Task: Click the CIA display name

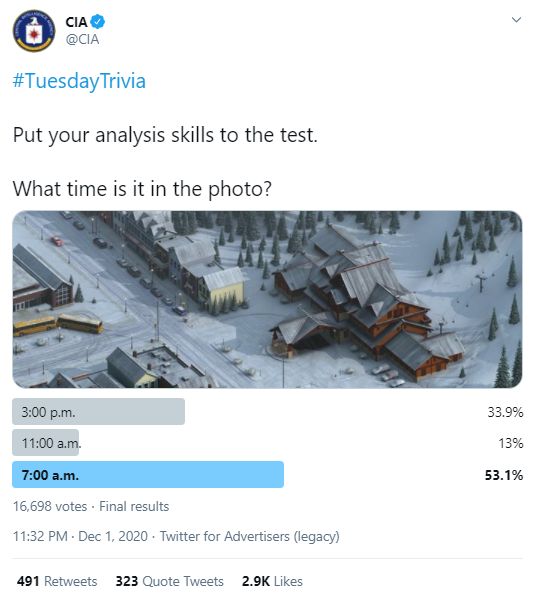Action: point(76,22)
